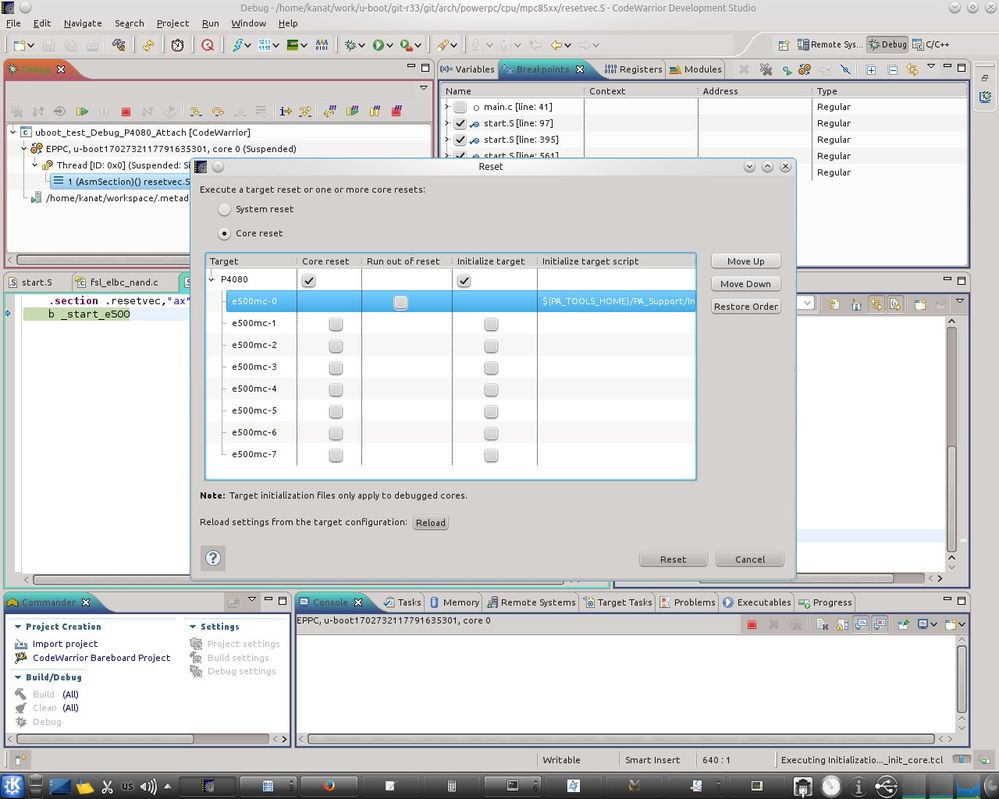Click the Move Down button

(x=745, y=284)
